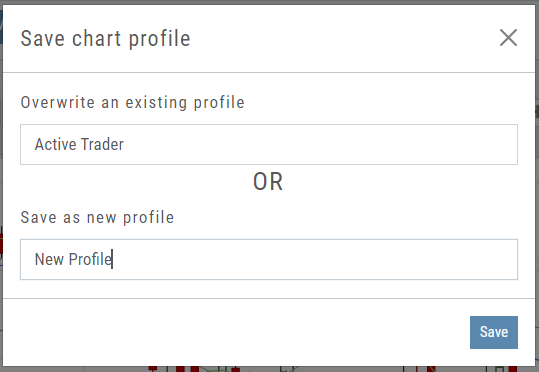Focus the New Profile name field

coord(269,259)
